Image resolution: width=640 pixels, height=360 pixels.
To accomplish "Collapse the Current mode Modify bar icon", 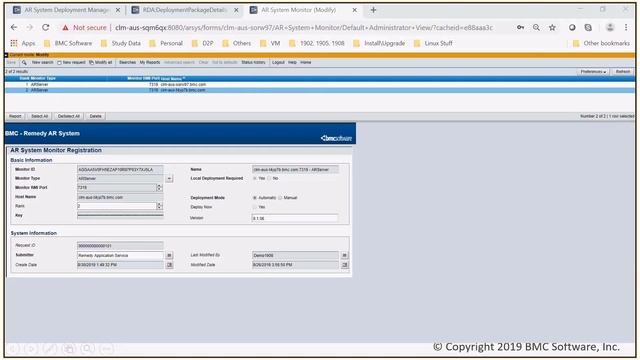I will pyautogui.click(x=6, y=55).
